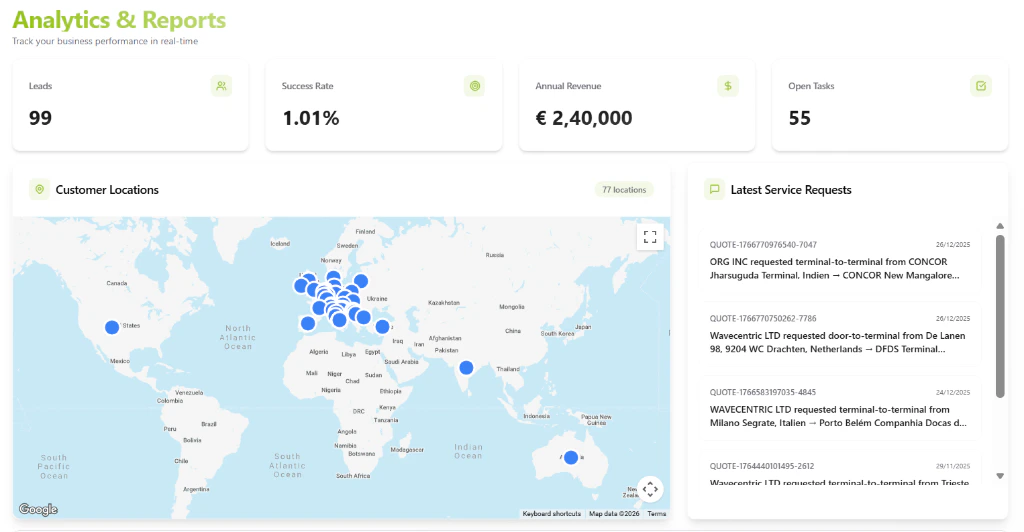1024x532 pixels.
Task: Select the map marker in Australia
Action: point(571,458)
